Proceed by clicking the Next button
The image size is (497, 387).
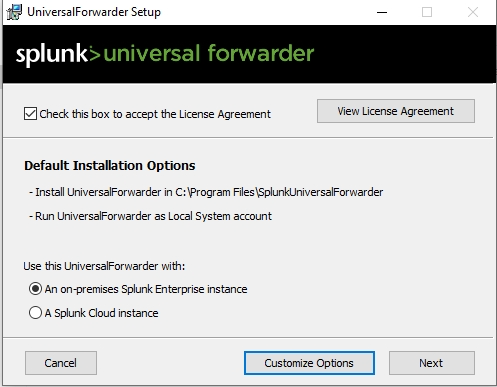tap(432, 363)
